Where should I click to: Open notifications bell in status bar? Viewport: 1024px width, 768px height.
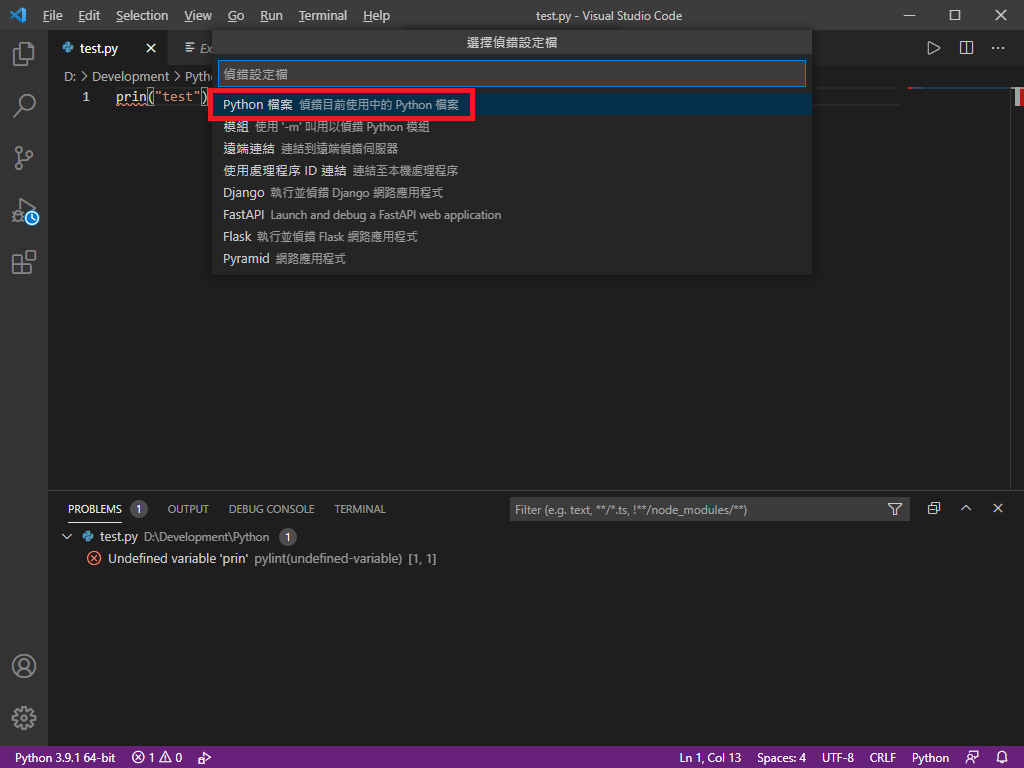tap(1002, 758)
